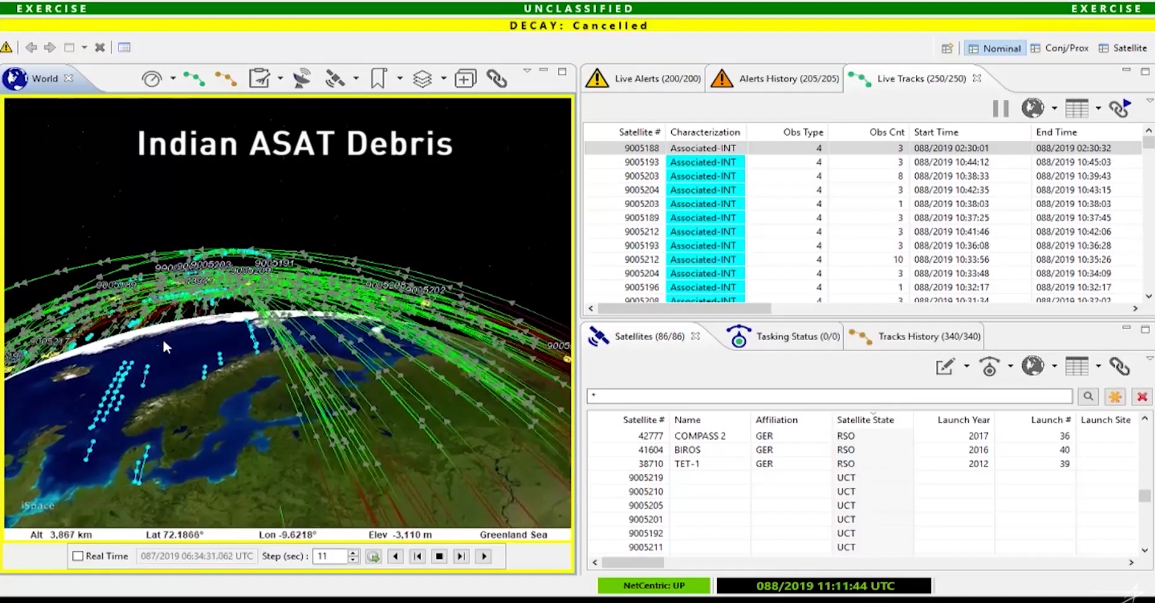Switch to Conj/Prox perspective
The image size is (1155, 603).
coord(1059,48)
